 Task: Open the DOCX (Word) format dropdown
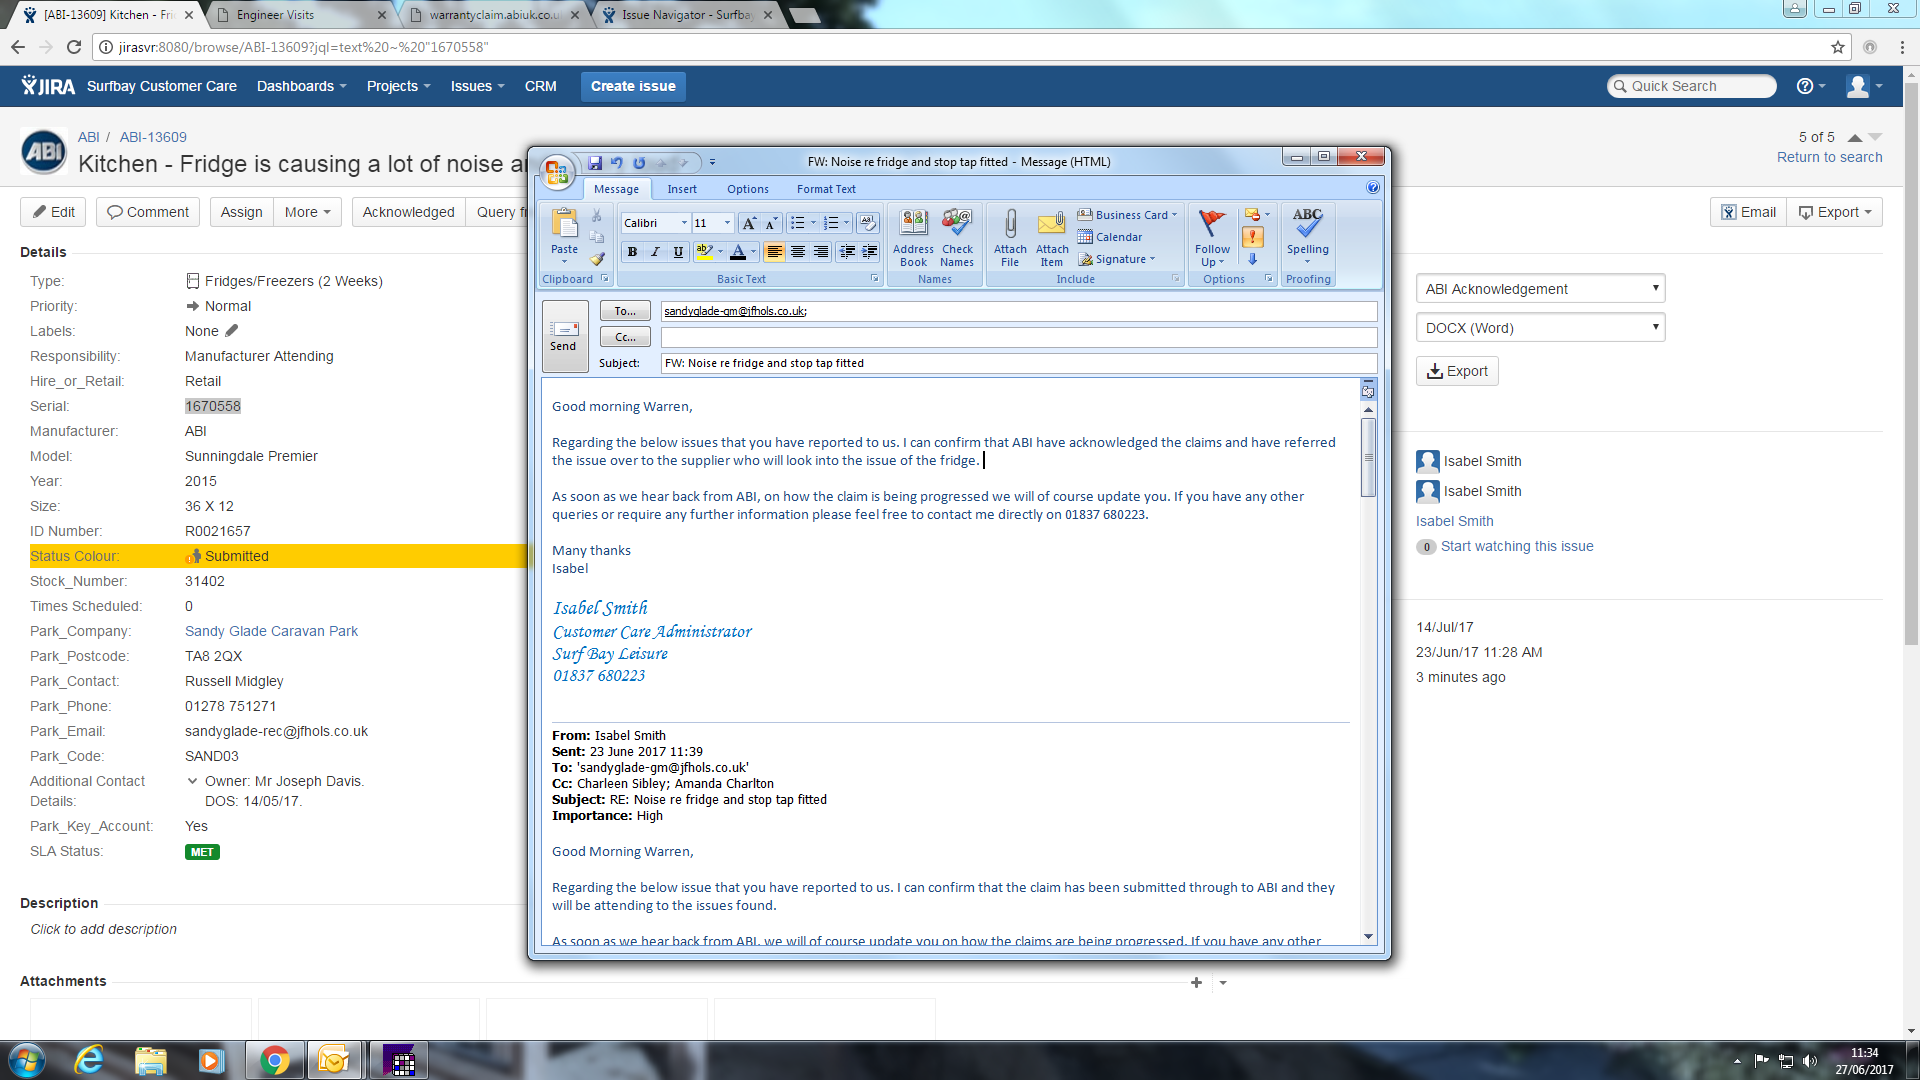point(1540,328)
